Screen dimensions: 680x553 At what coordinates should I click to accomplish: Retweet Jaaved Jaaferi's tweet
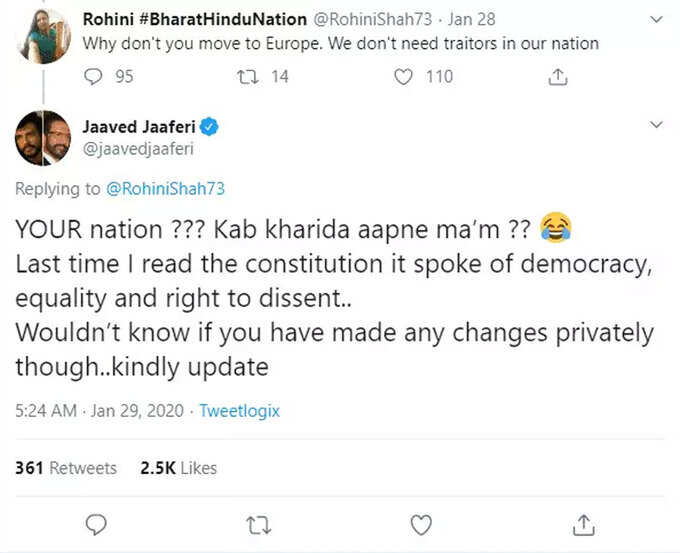259,525
